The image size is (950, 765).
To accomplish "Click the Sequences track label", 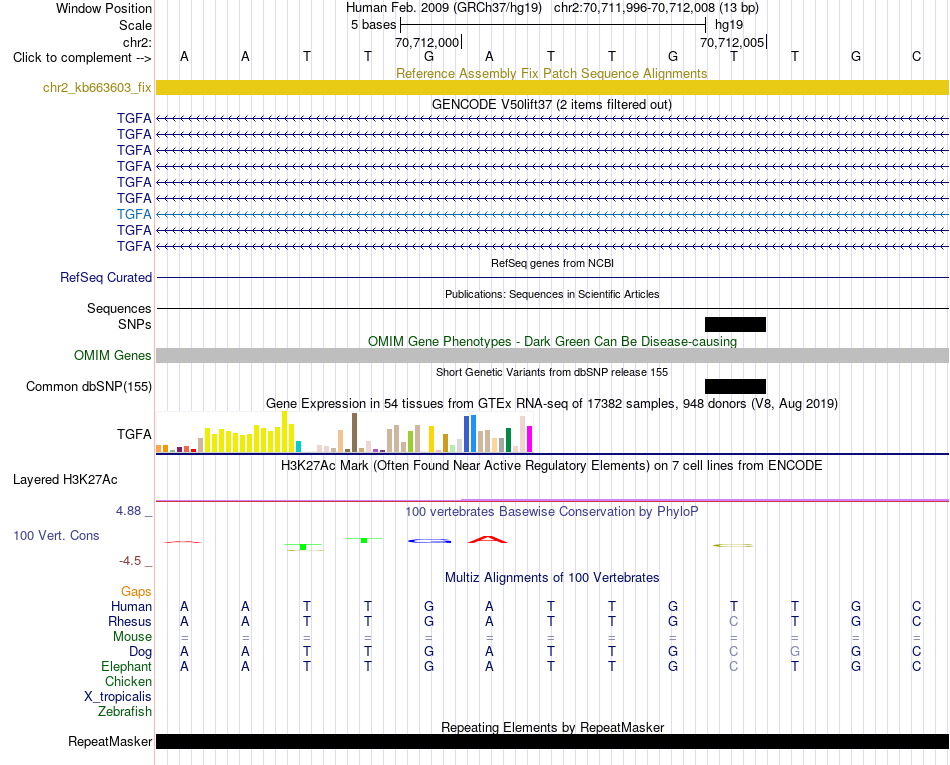I will coord(119,308).
